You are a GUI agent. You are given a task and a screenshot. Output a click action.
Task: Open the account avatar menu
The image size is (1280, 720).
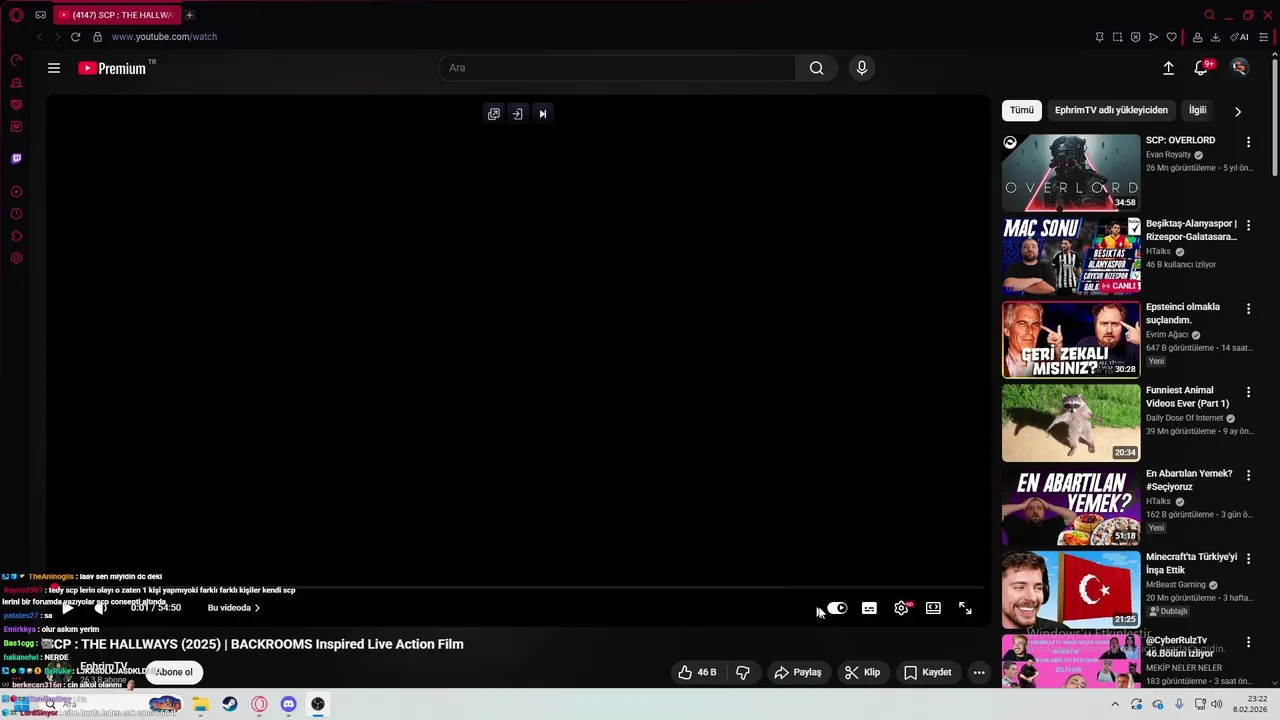1239,68
